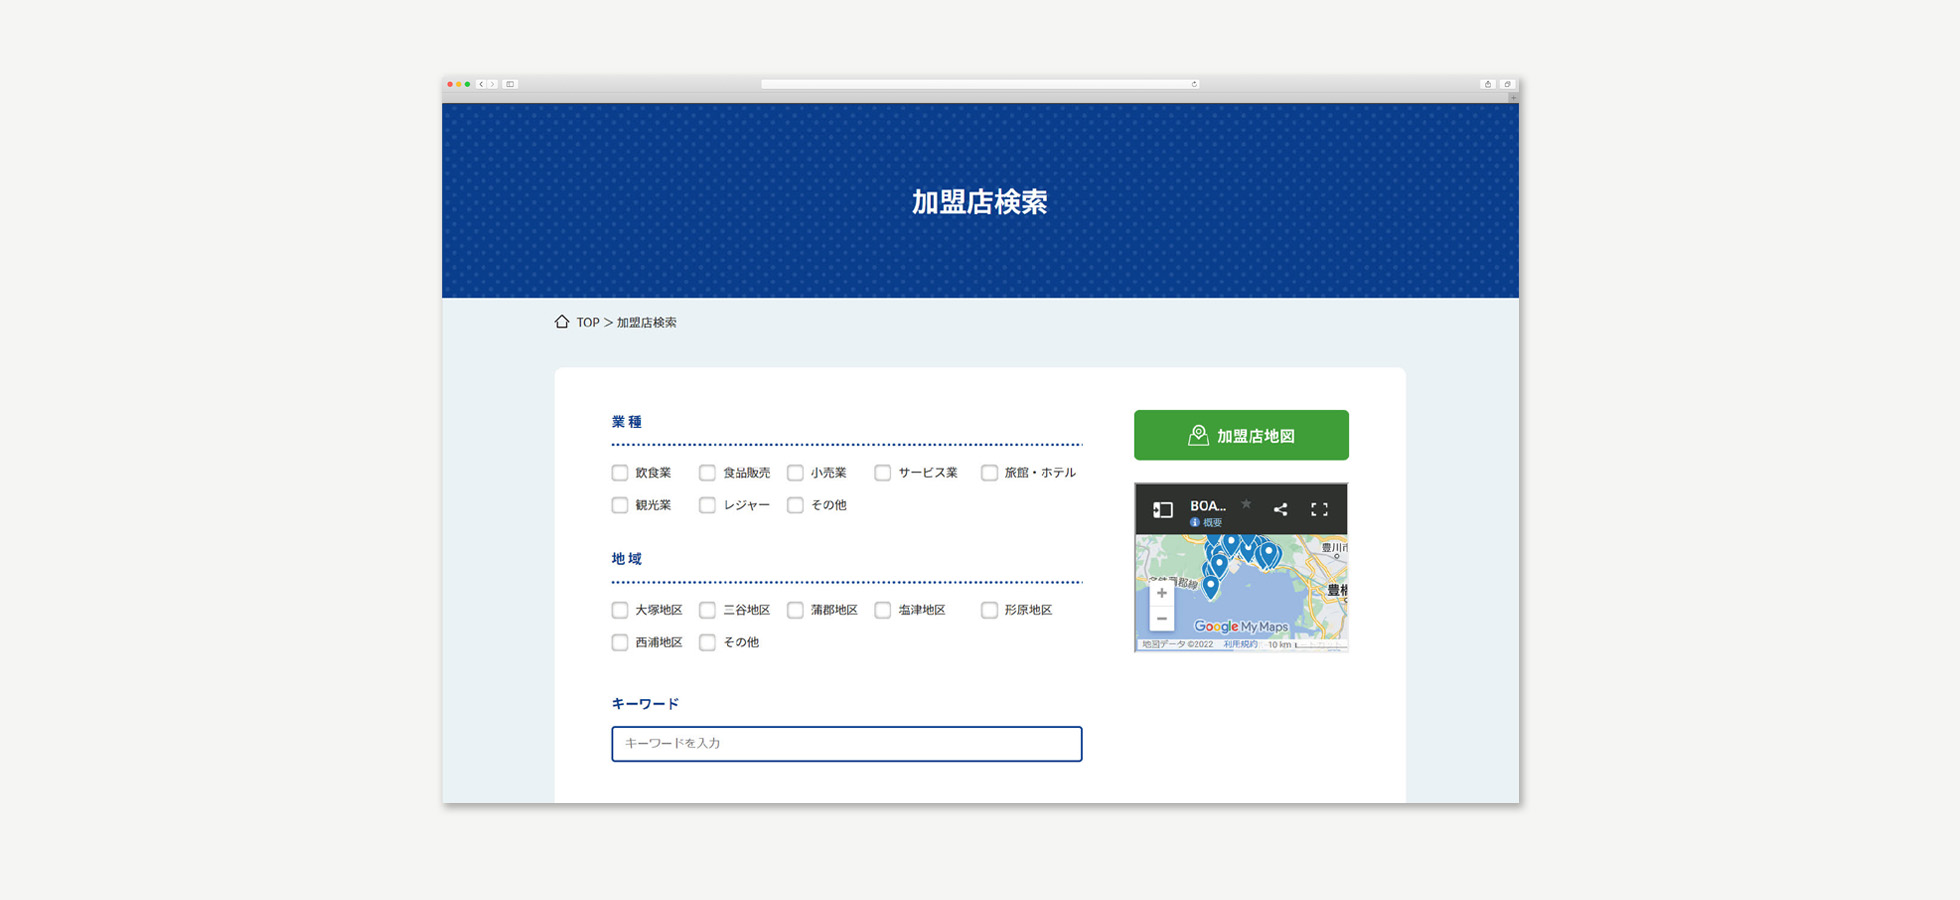Click the browser back arrow

pyautogui.click(x=481, y=84)
